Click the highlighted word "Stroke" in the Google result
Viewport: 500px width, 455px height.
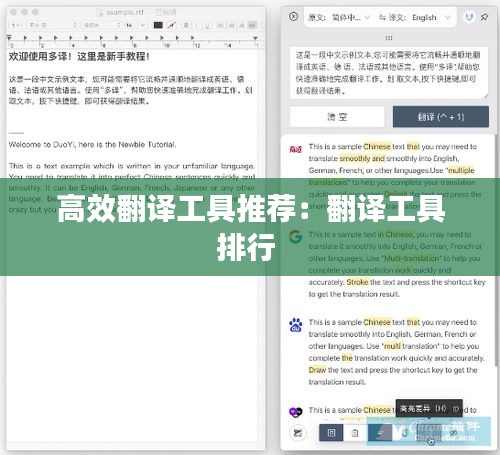point(357,282)
